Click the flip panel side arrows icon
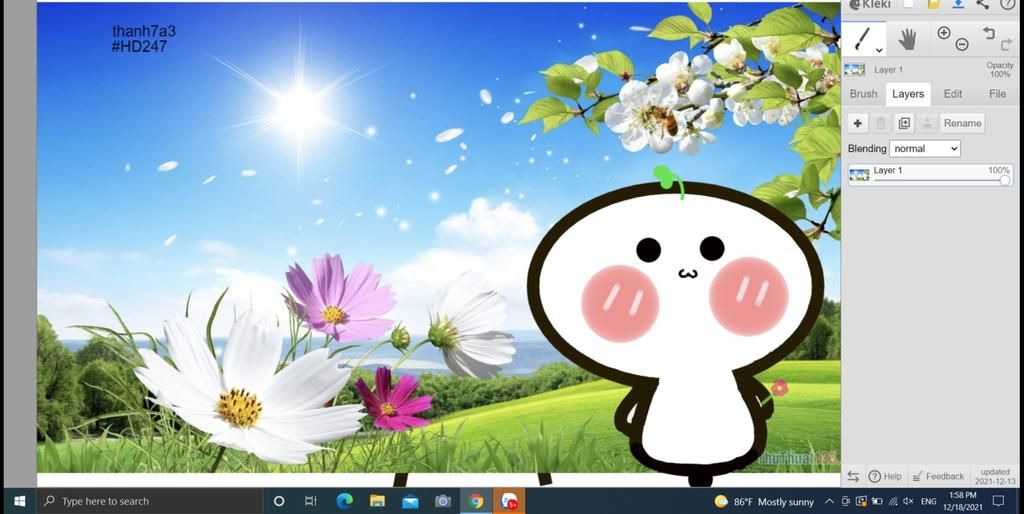 tap(853, 476)
